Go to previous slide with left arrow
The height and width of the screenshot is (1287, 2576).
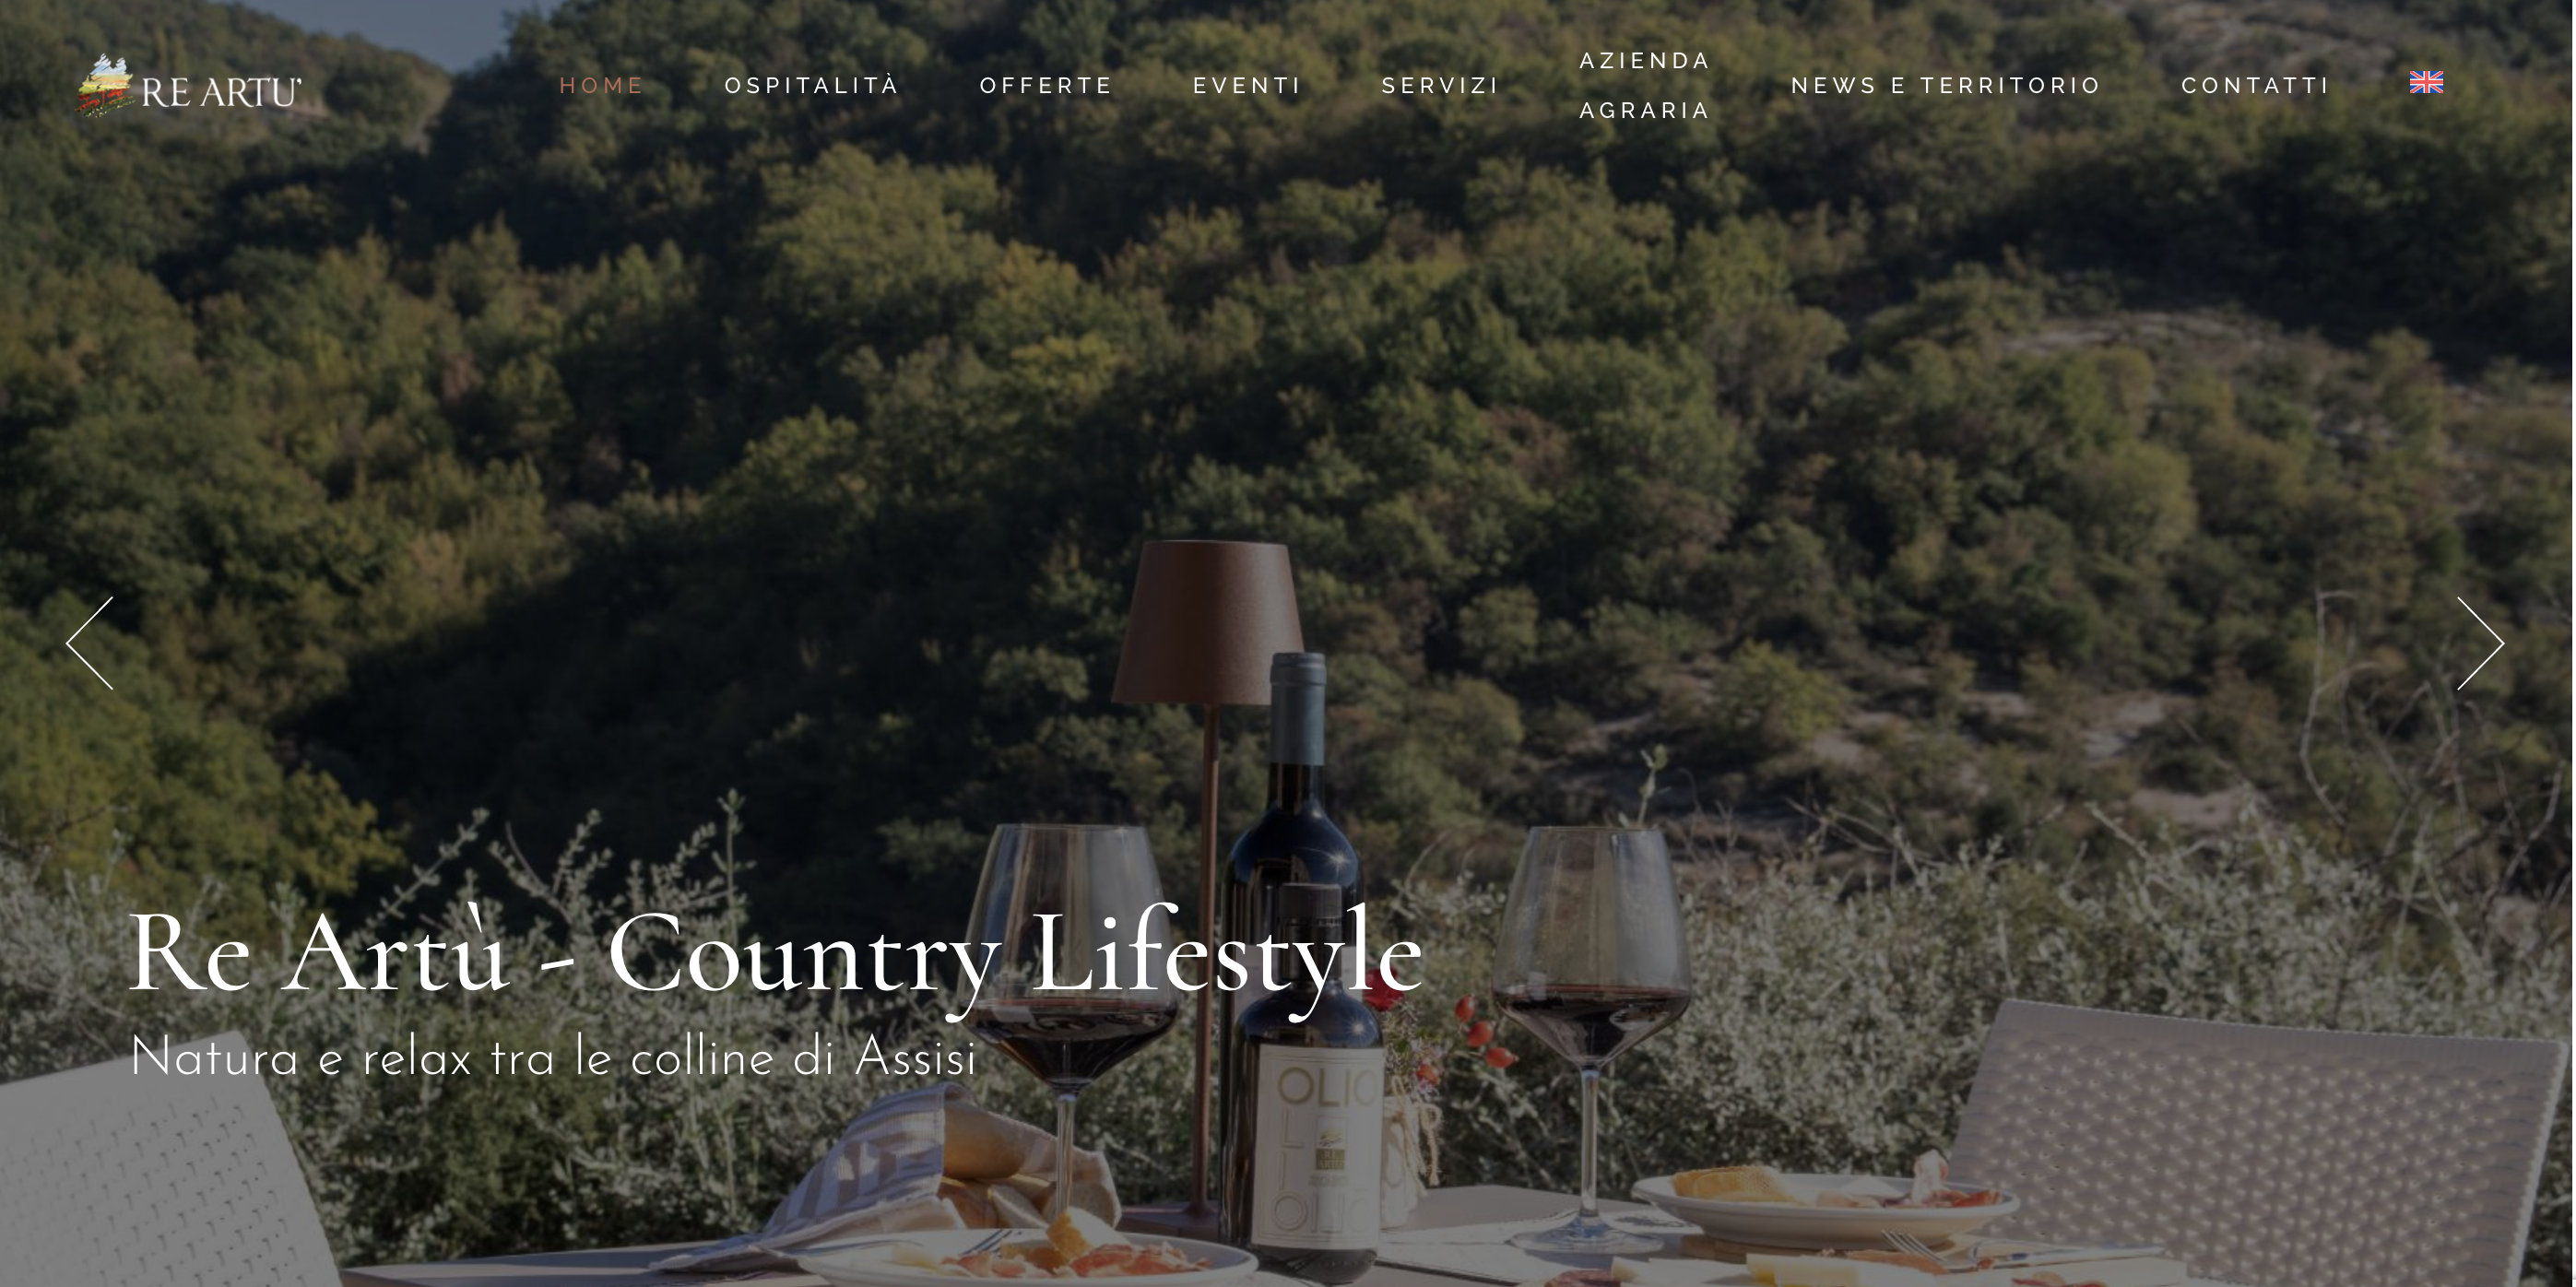coord(90,643)
